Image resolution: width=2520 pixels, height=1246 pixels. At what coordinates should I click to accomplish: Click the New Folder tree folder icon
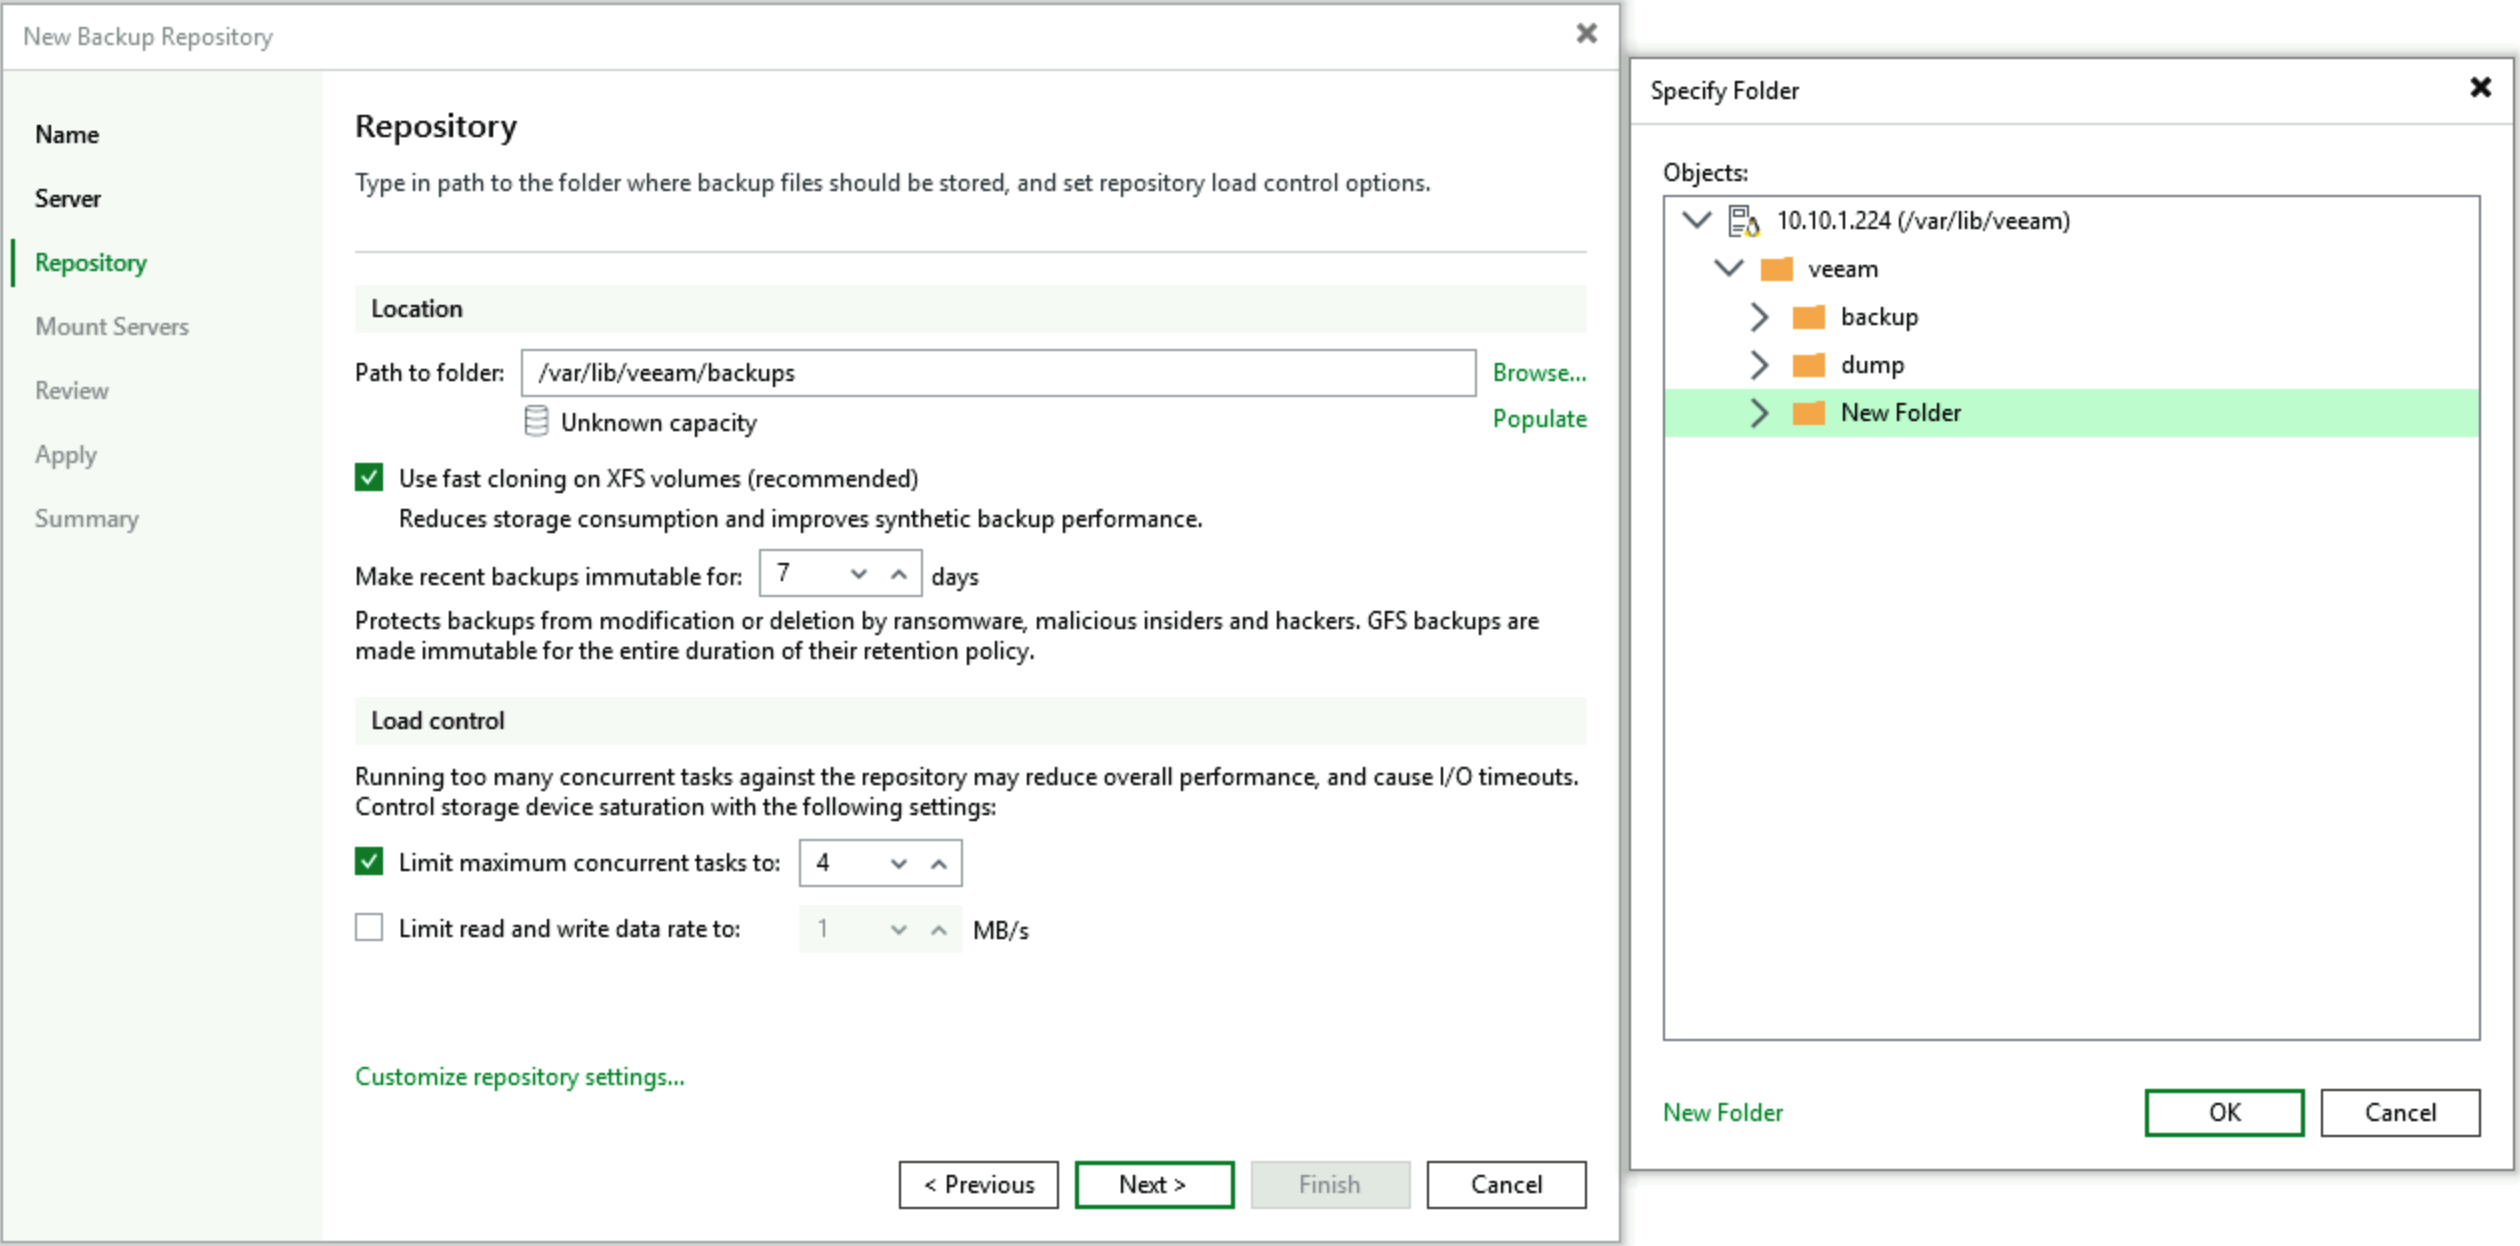pyautogui.click(x=1808, y=413)
